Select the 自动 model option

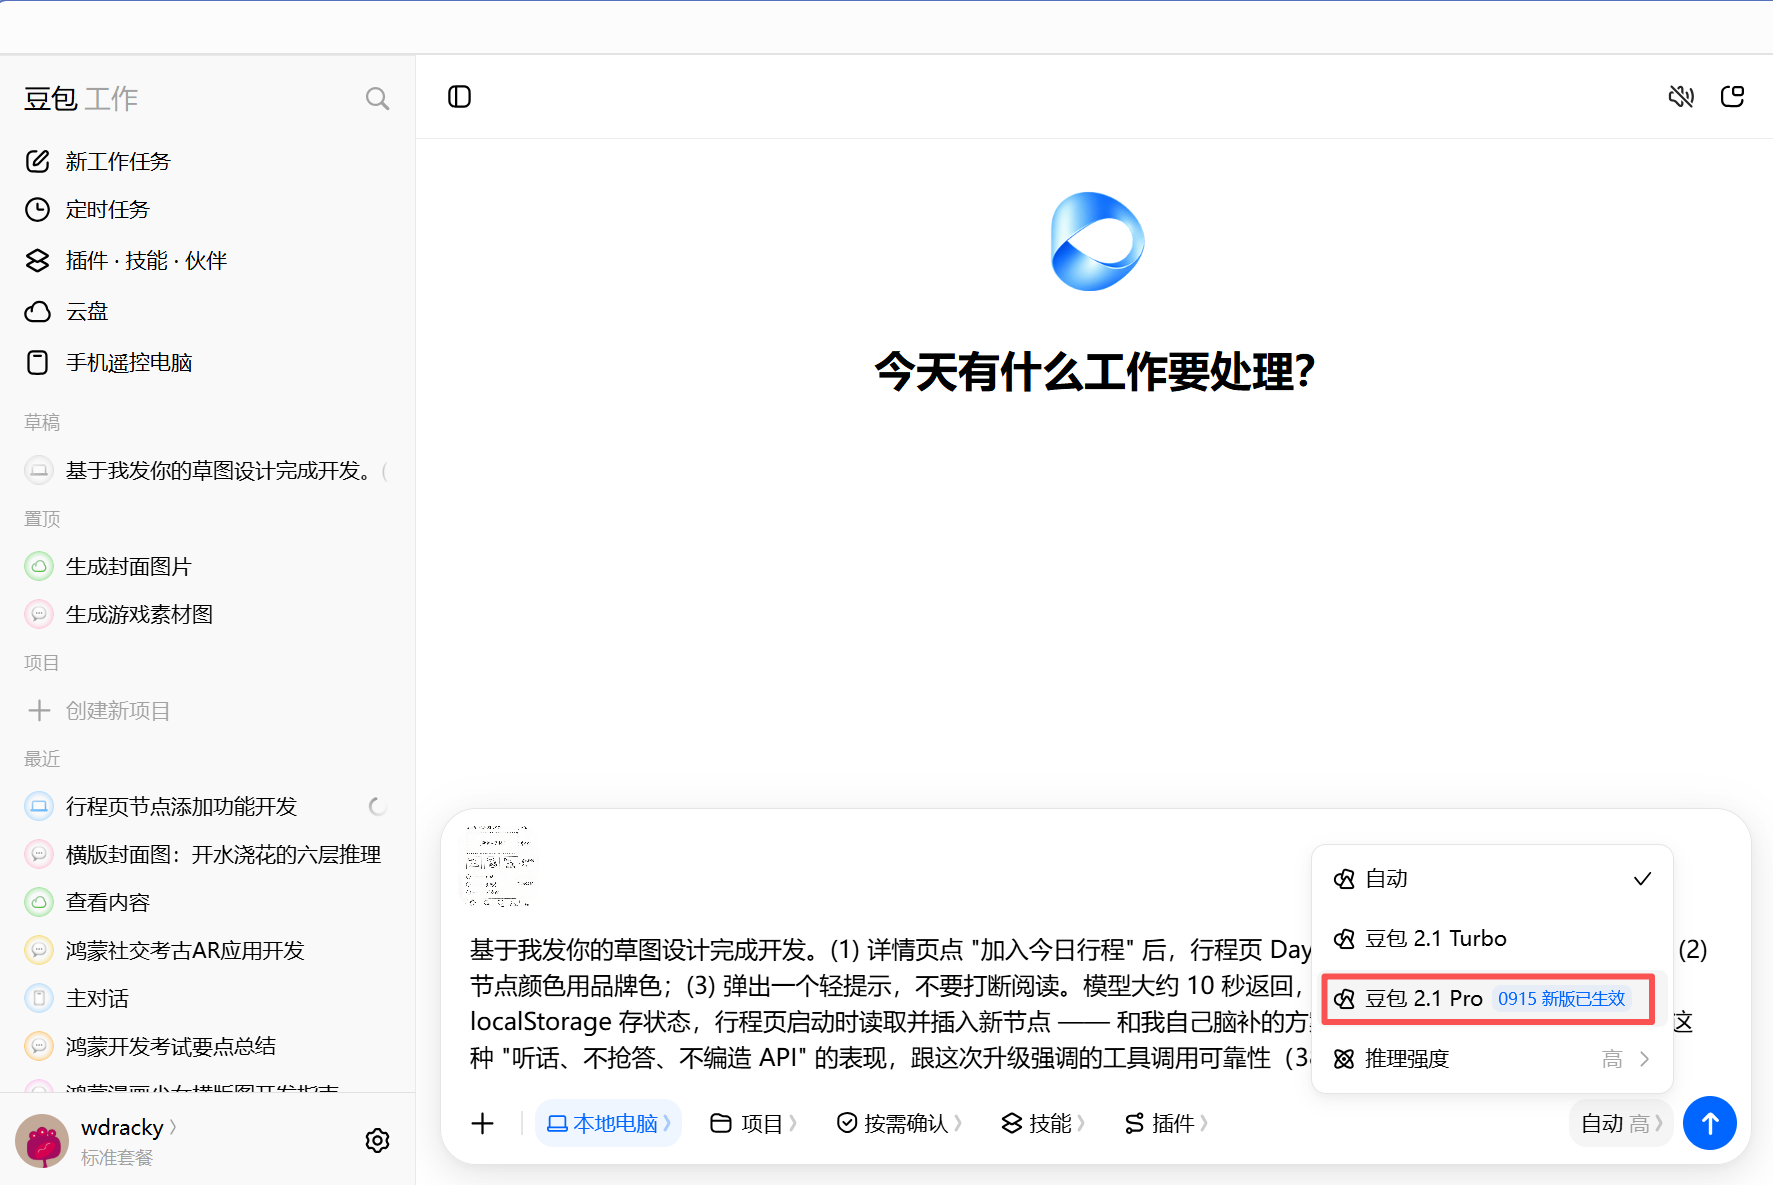[1492, 879]
